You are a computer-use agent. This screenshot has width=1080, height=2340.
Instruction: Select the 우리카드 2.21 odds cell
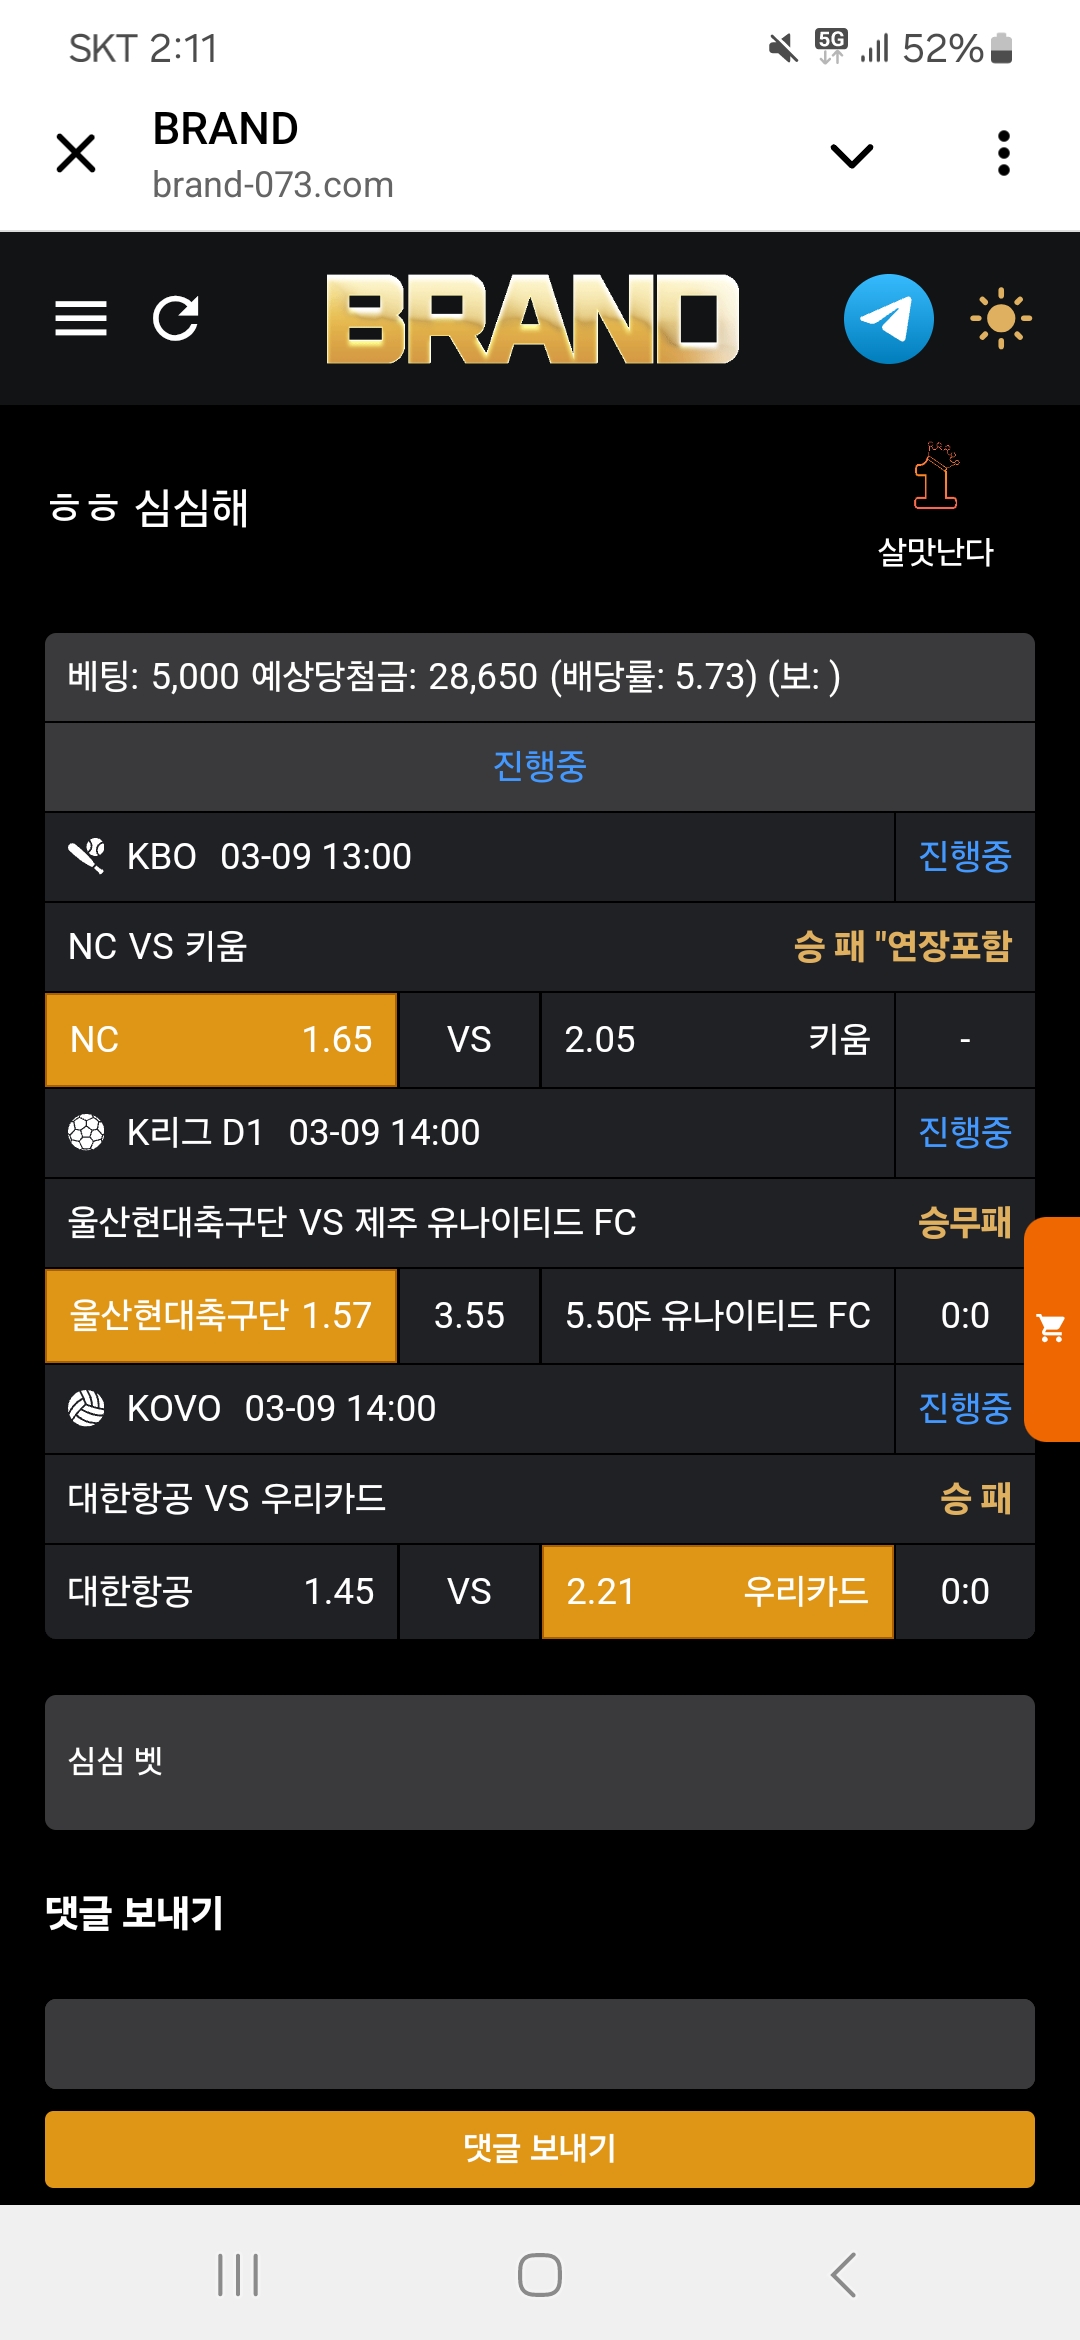(717, 1592)
